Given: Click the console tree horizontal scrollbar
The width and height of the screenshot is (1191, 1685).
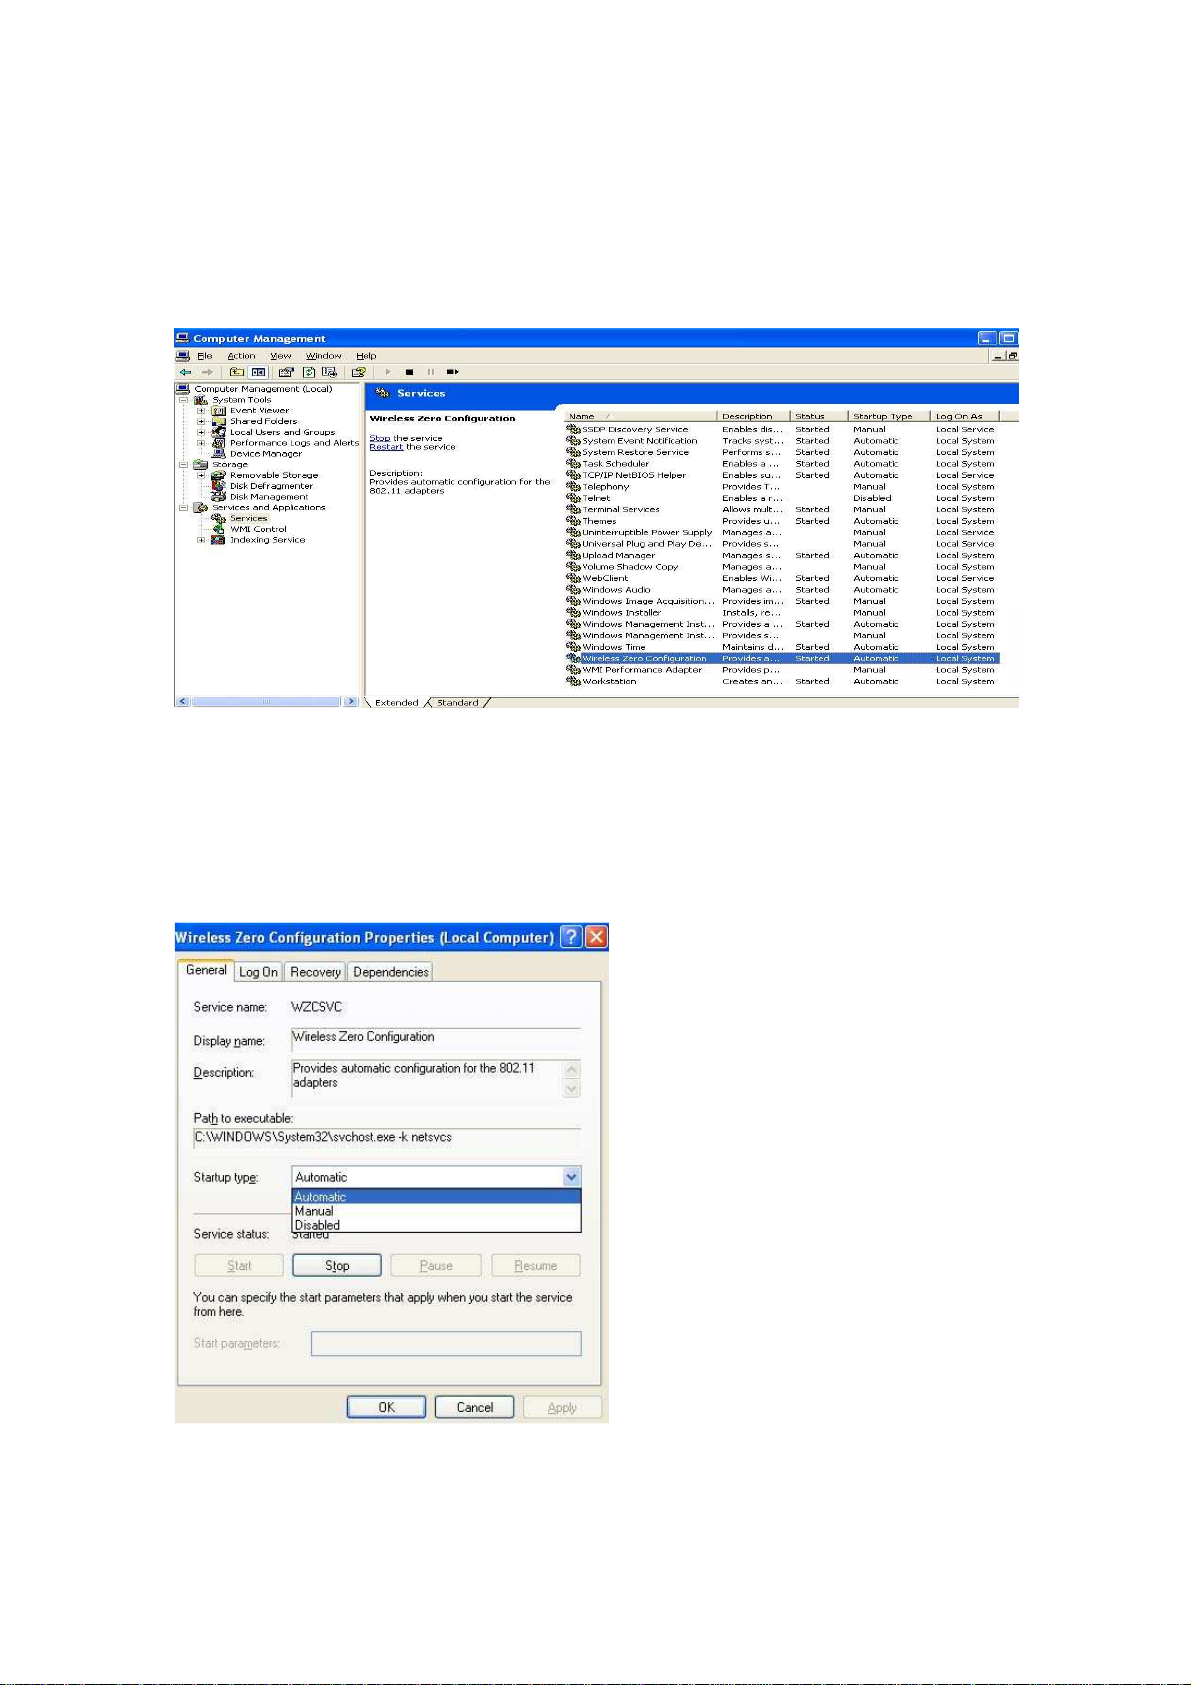Looking at the screenshot, I should (x=267, y=702).
